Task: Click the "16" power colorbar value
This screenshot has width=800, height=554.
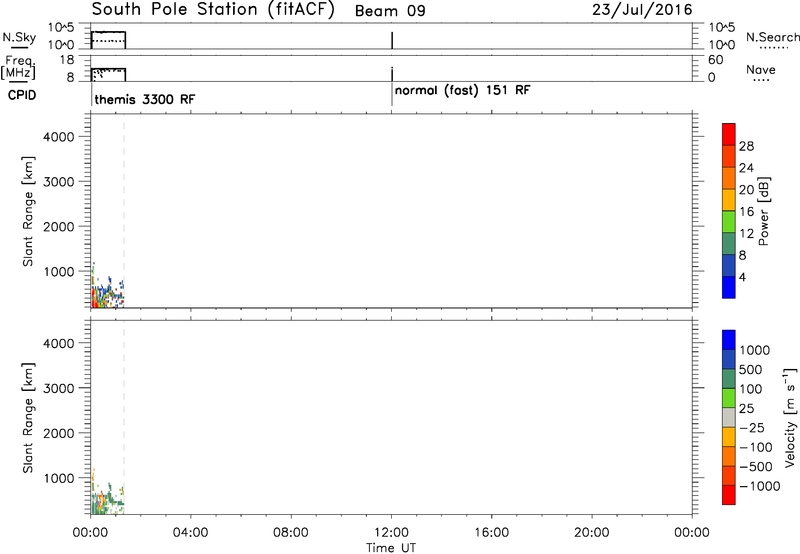Action: coord(746,212)
